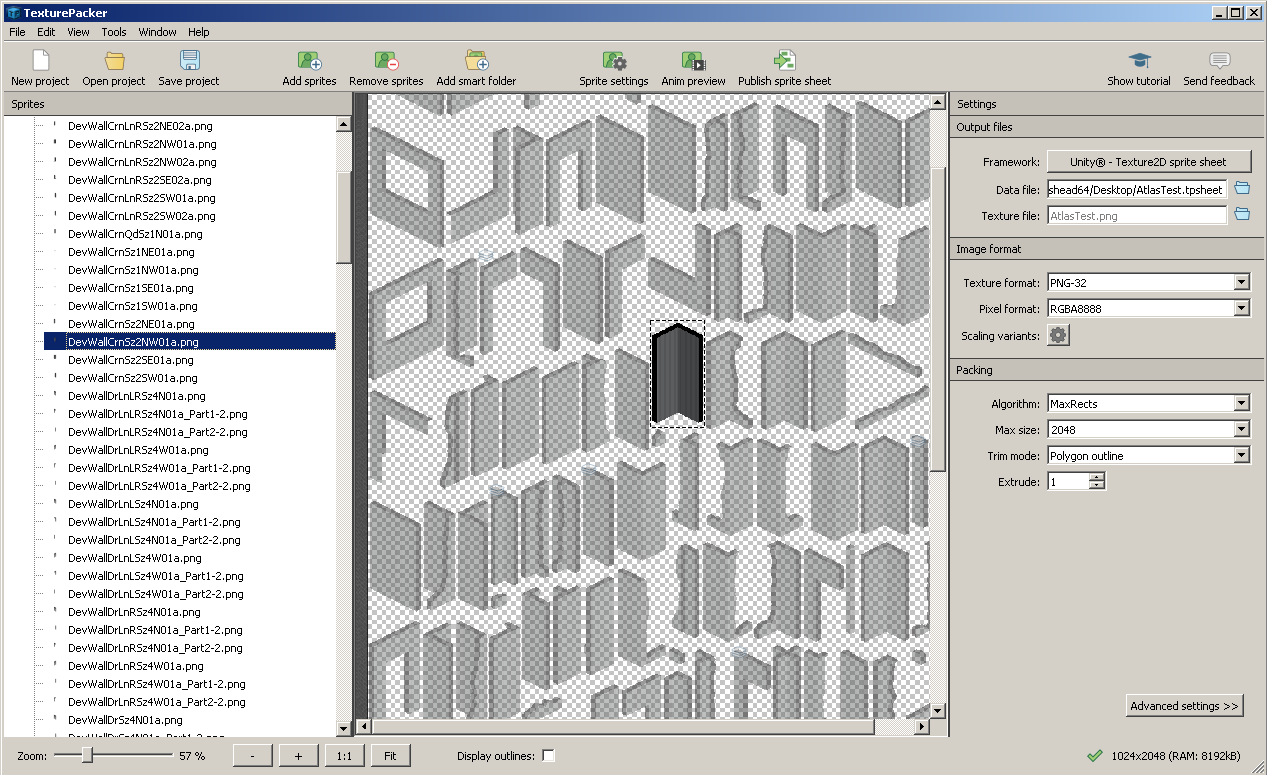This screenshot has width=1267, height=775.
Task: Open the Tools menu
Action: tap(114, 32)
